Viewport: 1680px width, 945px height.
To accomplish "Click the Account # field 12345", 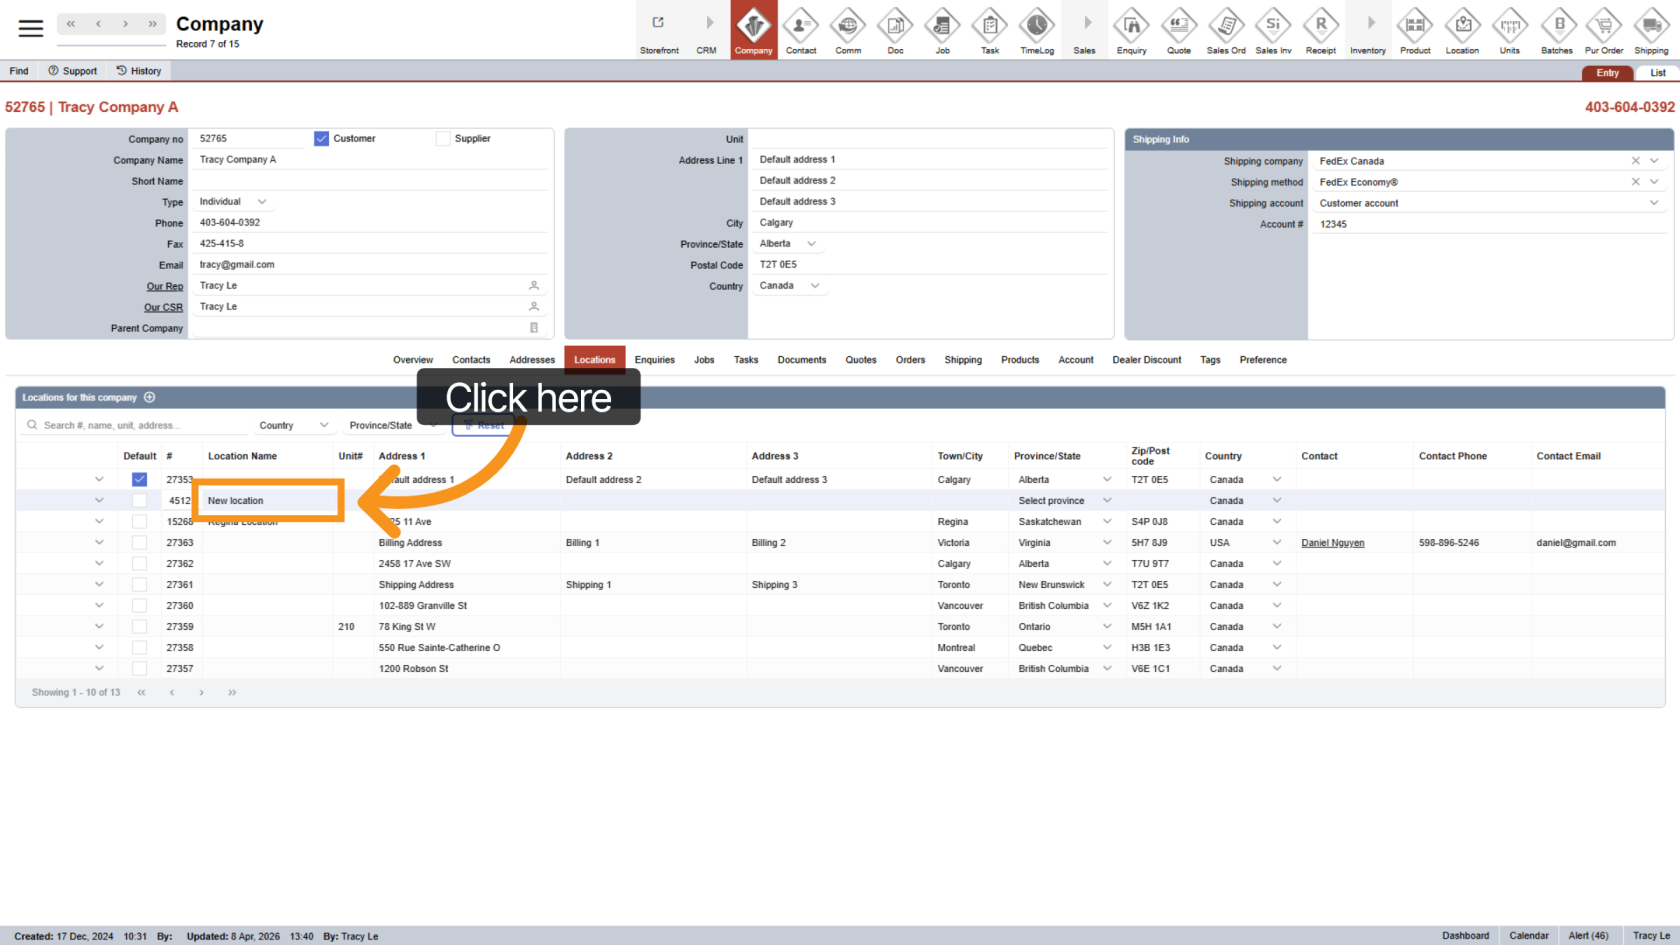I will click(1490, 224).
